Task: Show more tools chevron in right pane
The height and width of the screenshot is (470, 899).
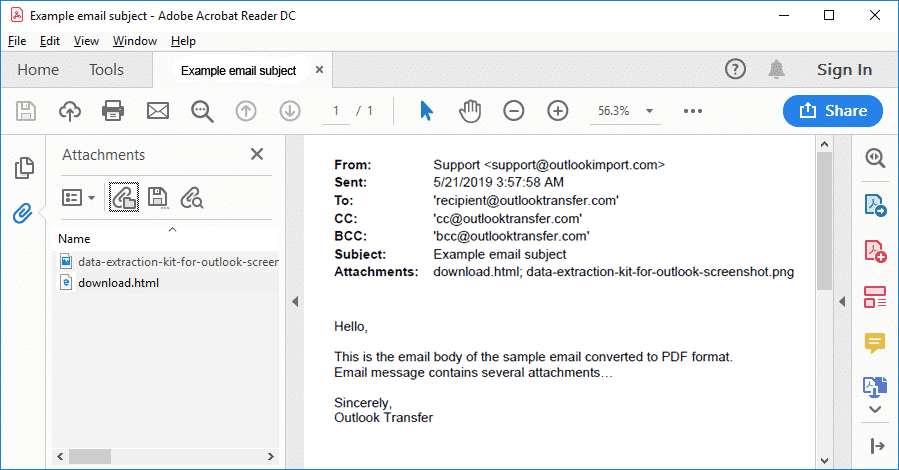Action: [x=875, y=409]
